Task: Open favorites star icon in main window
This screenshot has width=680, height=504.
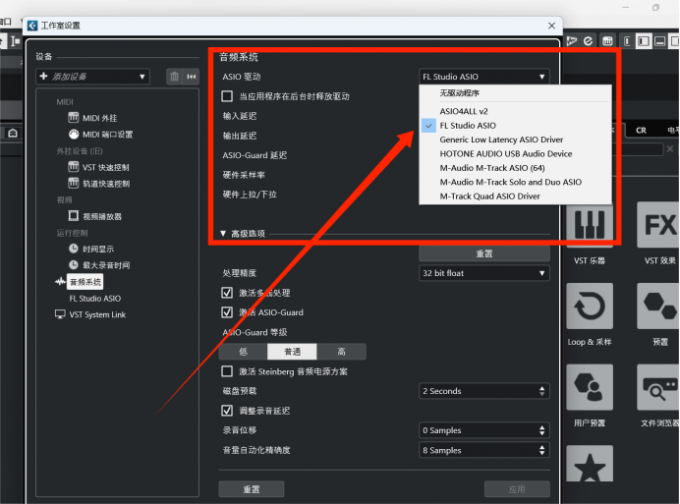Action: click(x=589, y=464)
